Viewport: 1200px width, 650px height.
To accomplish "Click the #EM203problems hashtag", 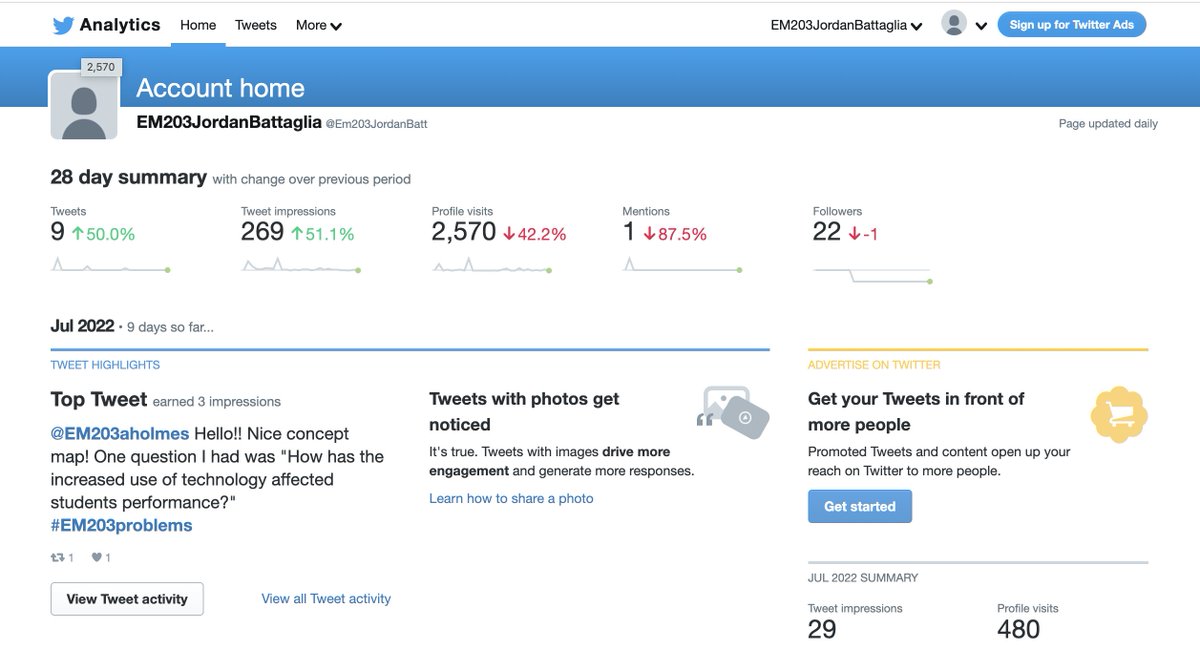I will pos(121,525).
